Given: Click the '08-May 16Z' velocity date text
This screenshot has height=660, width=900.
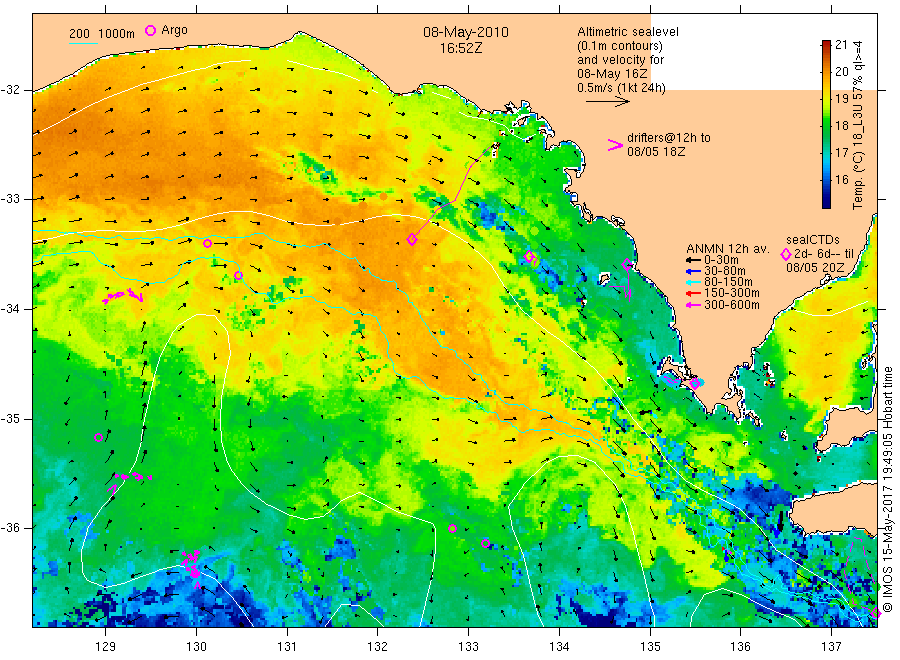Looking at the screenshot, I should 612,74.
